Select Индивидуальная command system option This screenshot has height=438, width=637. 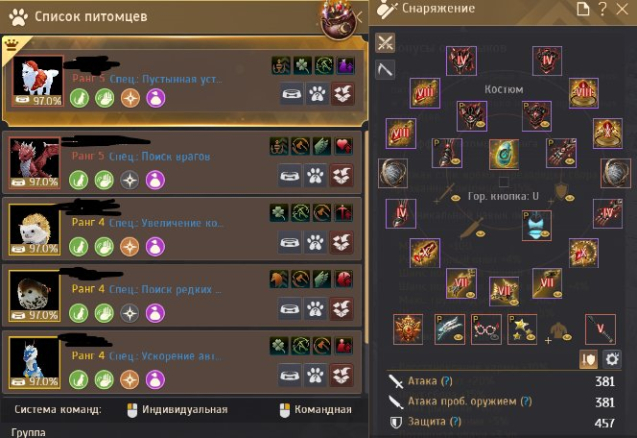(178, 410)
